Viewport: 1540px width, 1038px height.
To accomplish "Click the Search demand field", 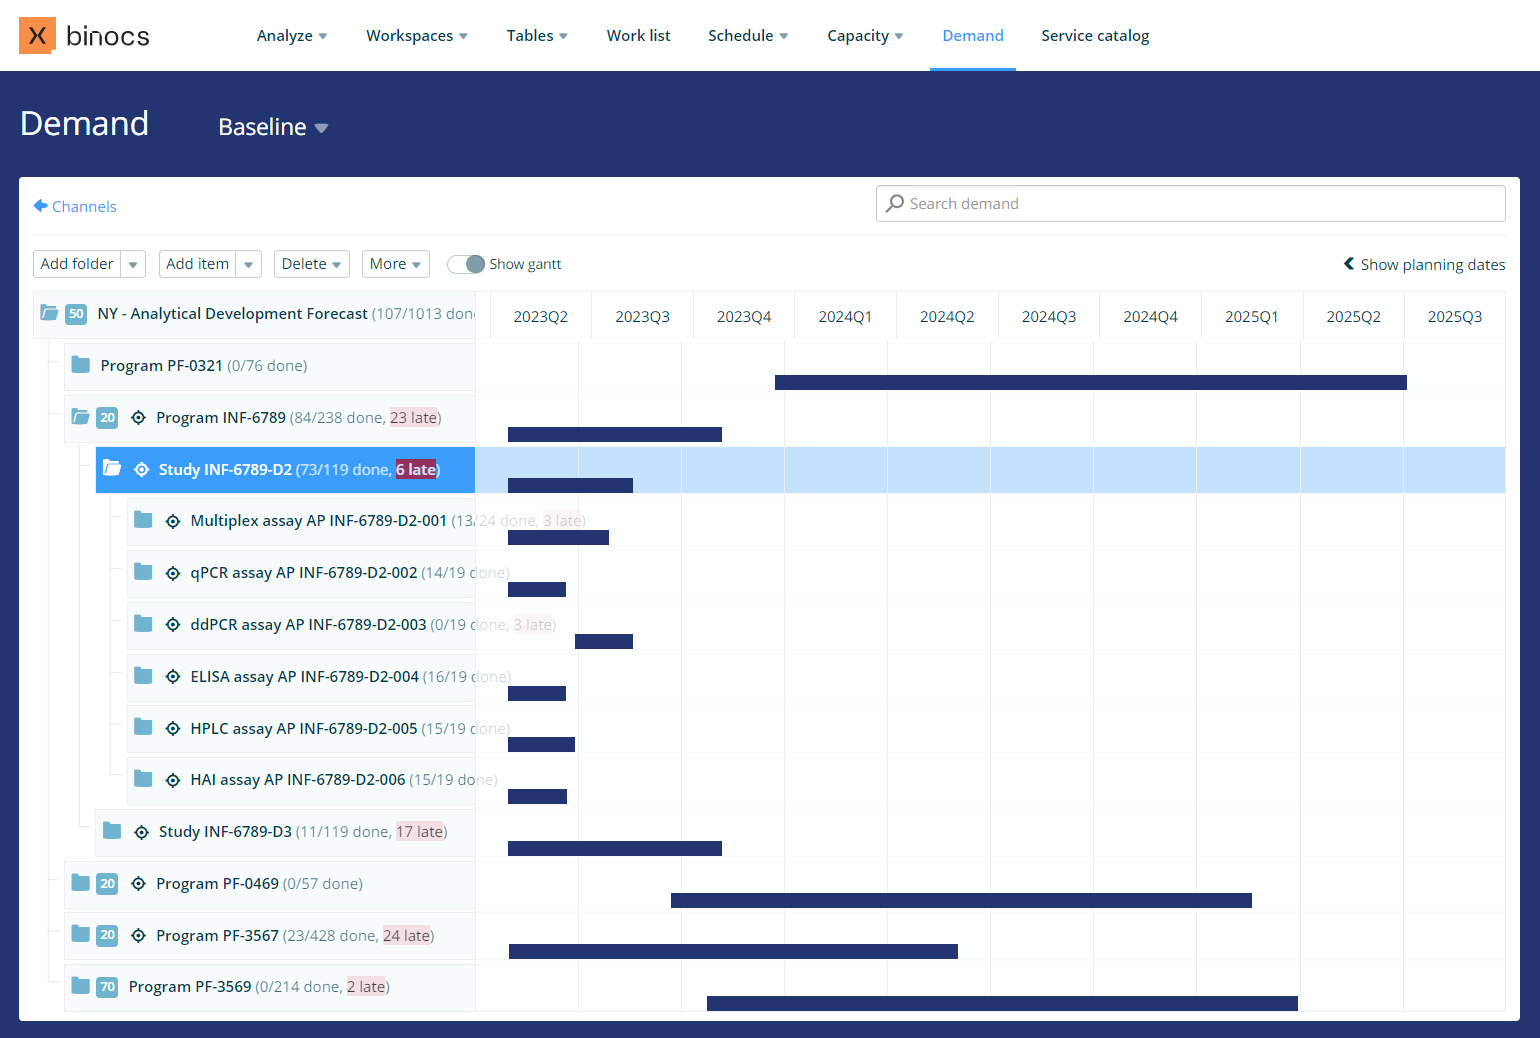I will 1190,204.
